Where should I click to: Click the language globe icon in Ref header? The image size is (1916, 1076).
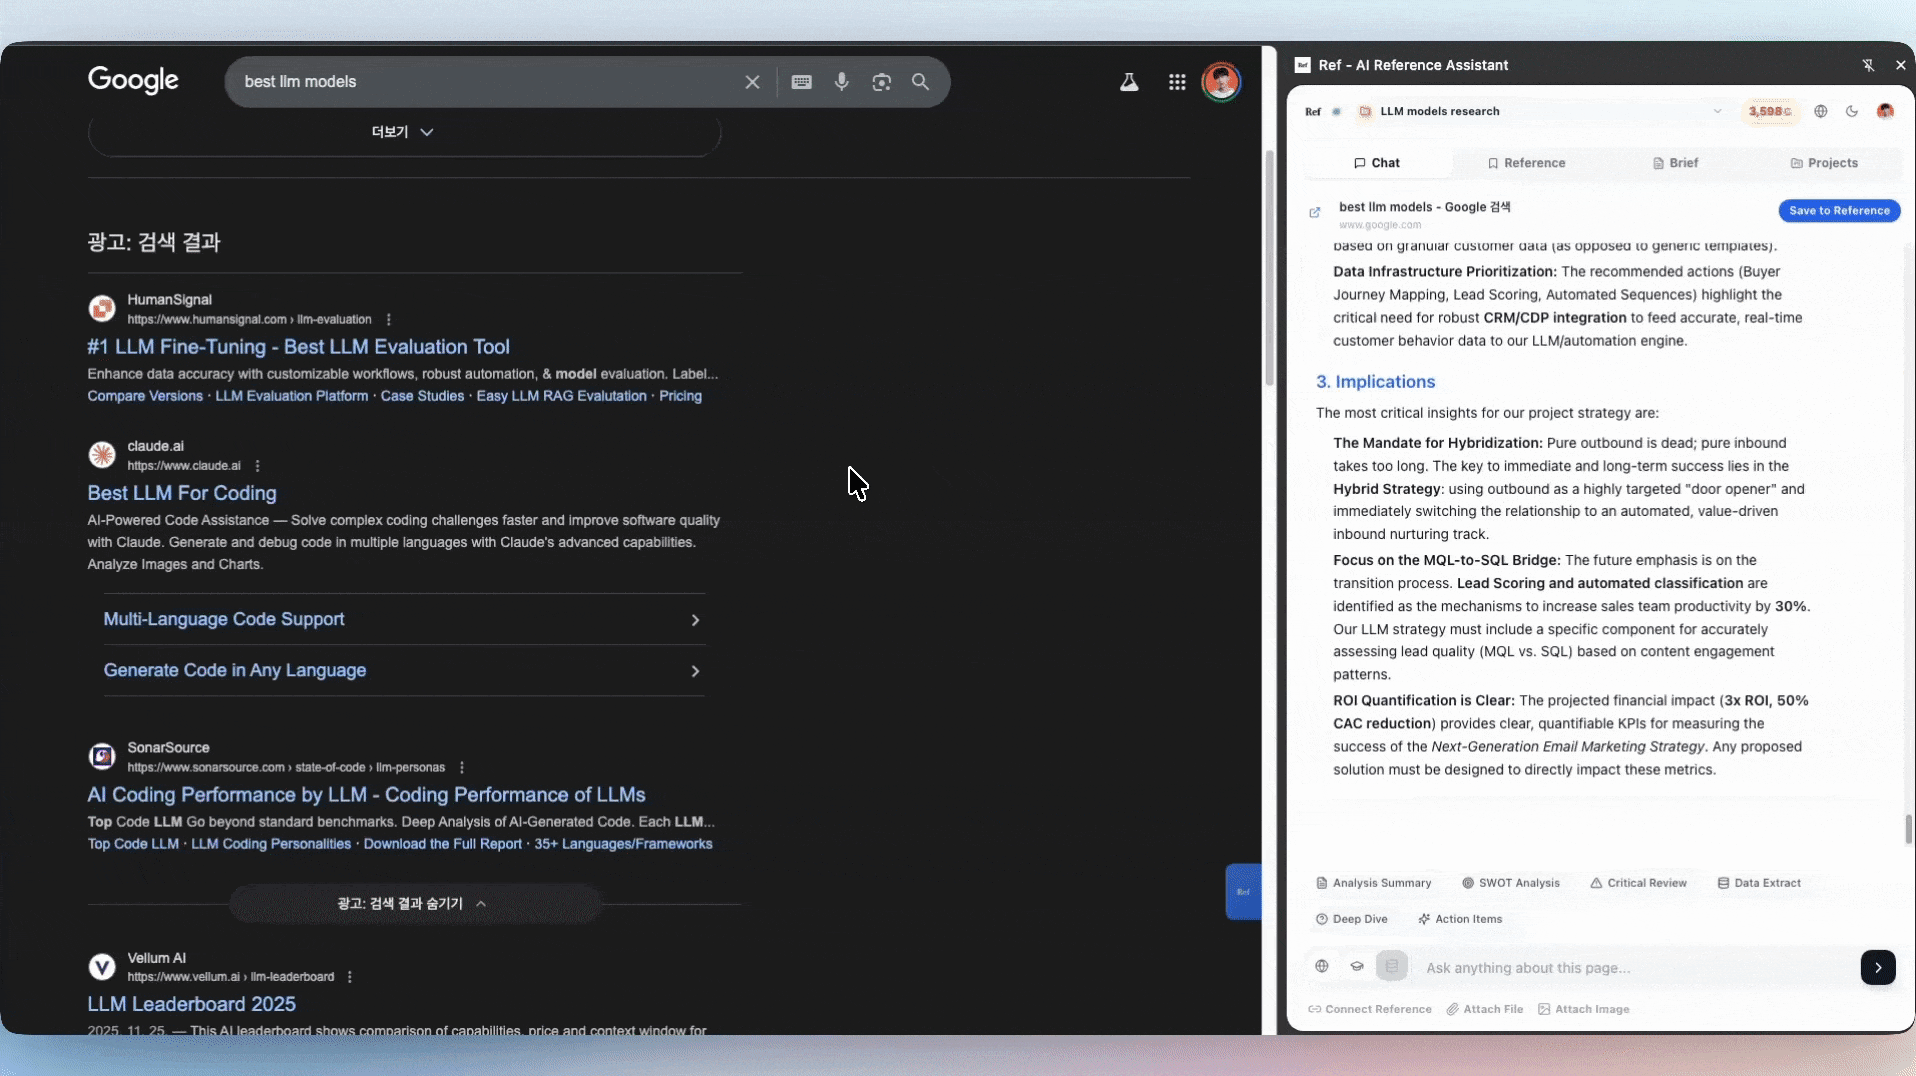coord(1820,111)
